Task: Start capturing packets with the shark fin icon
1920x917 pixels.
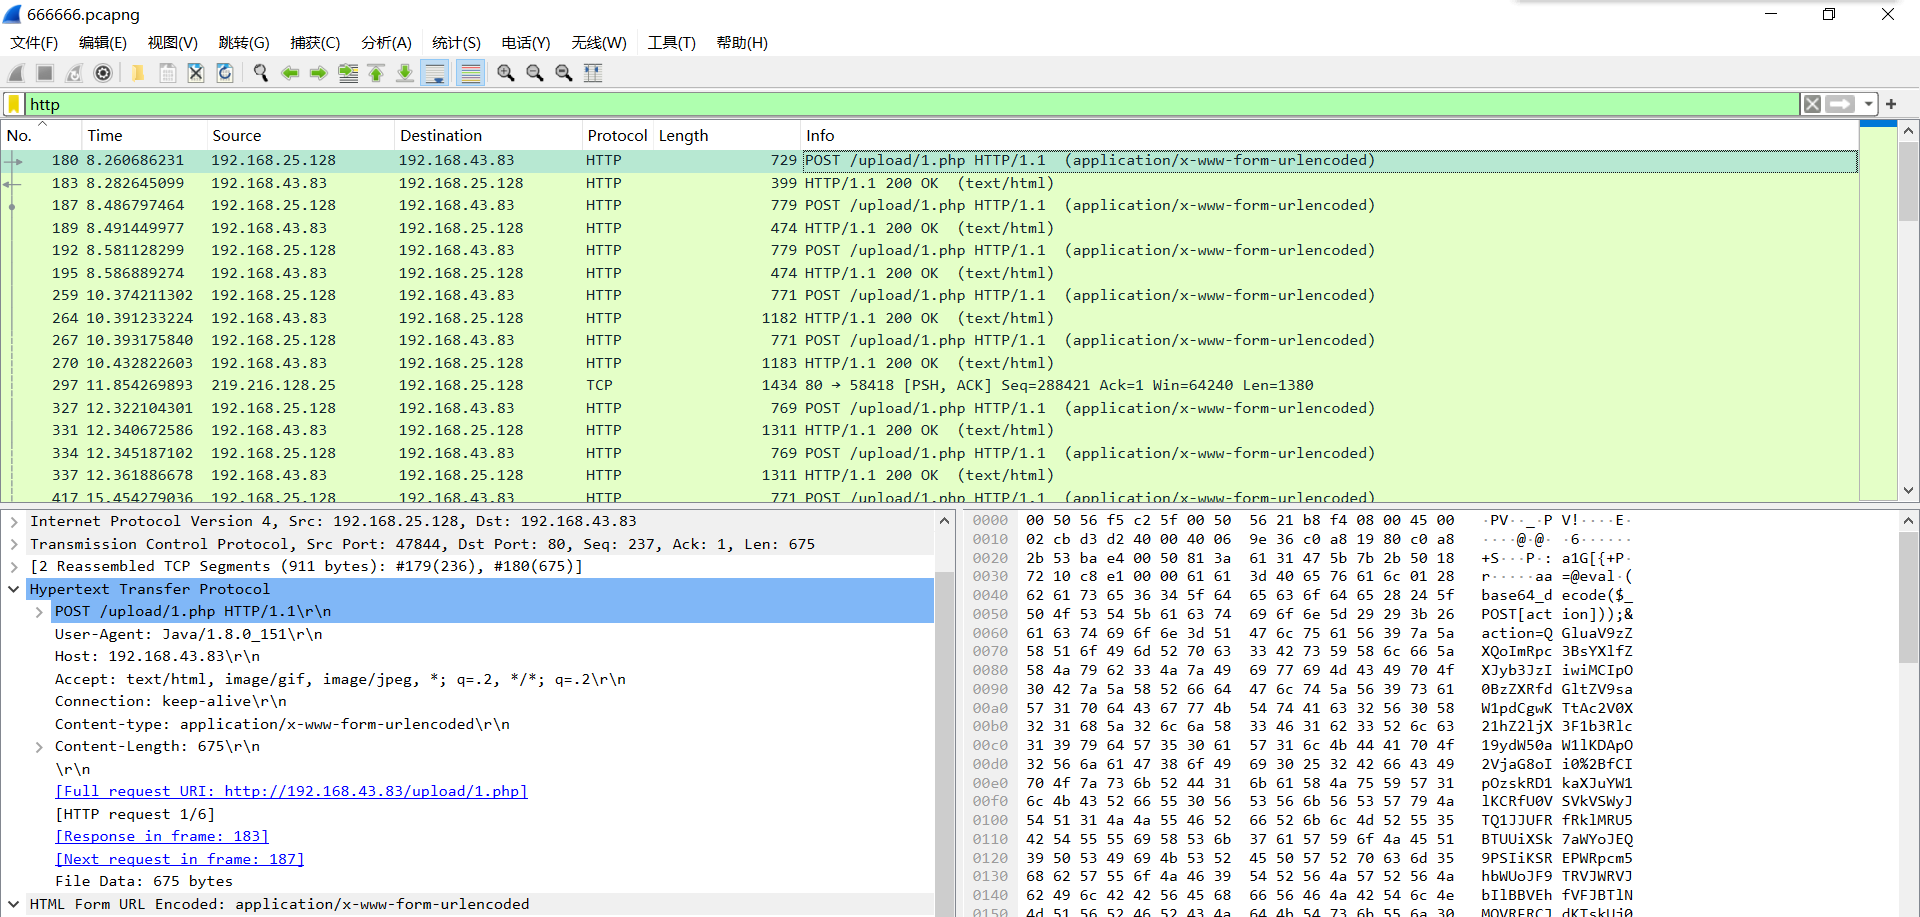Action: [x=16, y=73]
